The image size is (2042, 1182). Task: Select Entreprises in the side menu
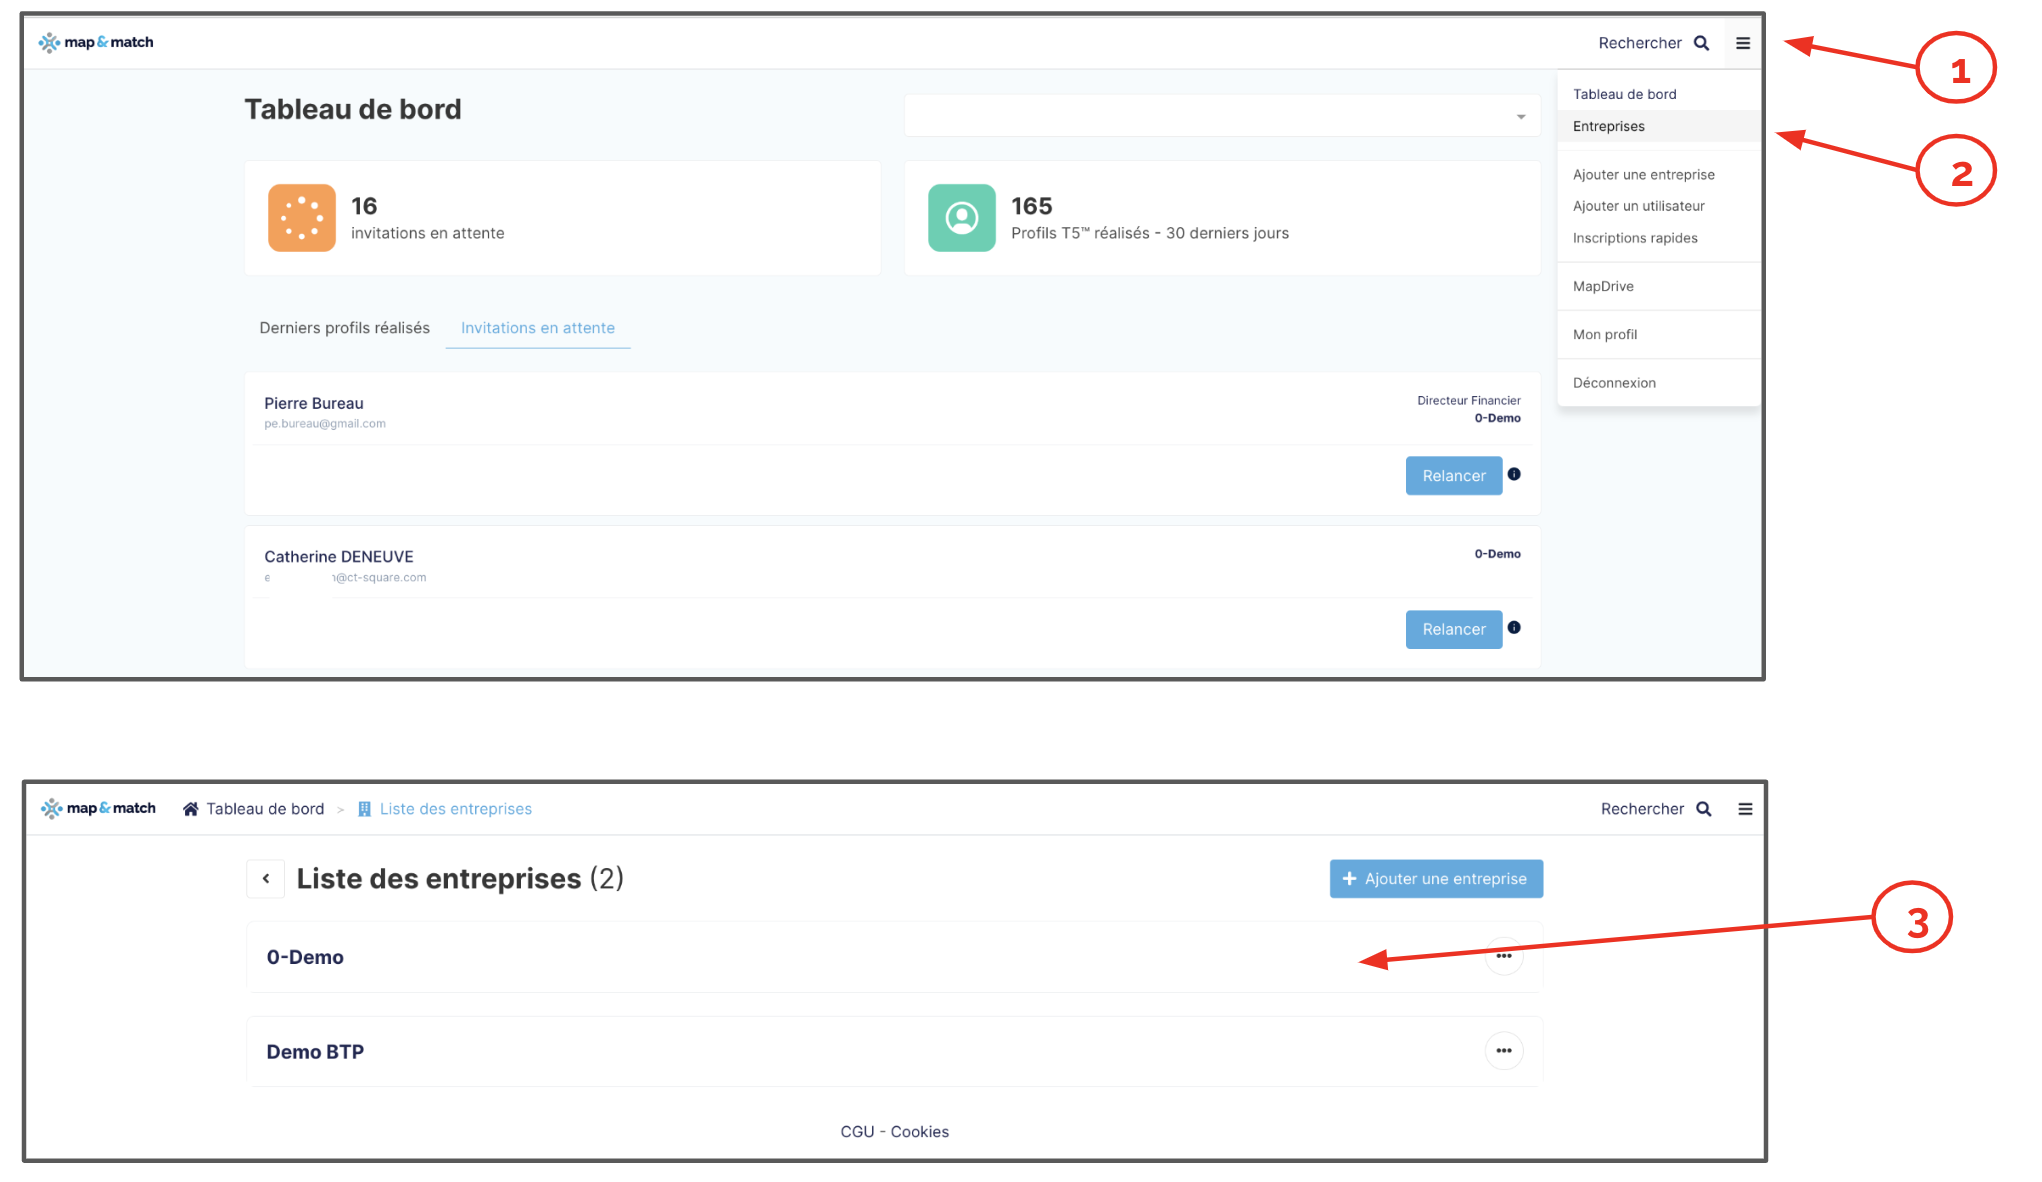click(1608, 126)
